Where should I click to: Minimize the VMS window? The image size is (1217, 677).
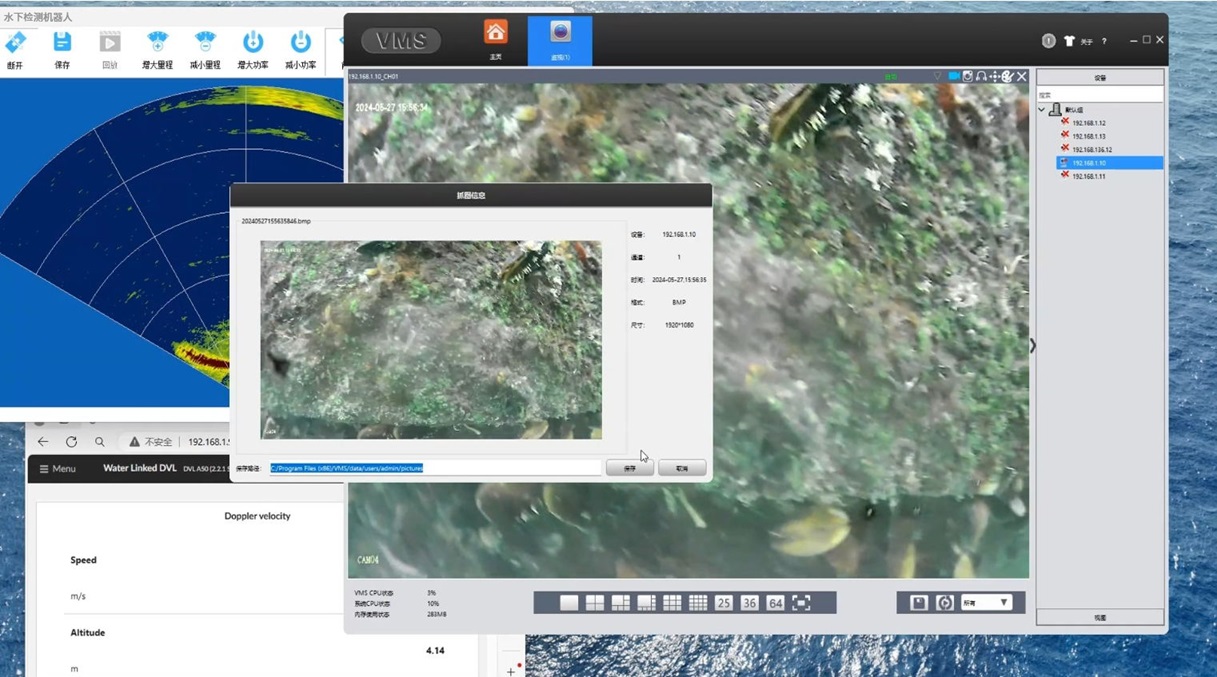1131,40
